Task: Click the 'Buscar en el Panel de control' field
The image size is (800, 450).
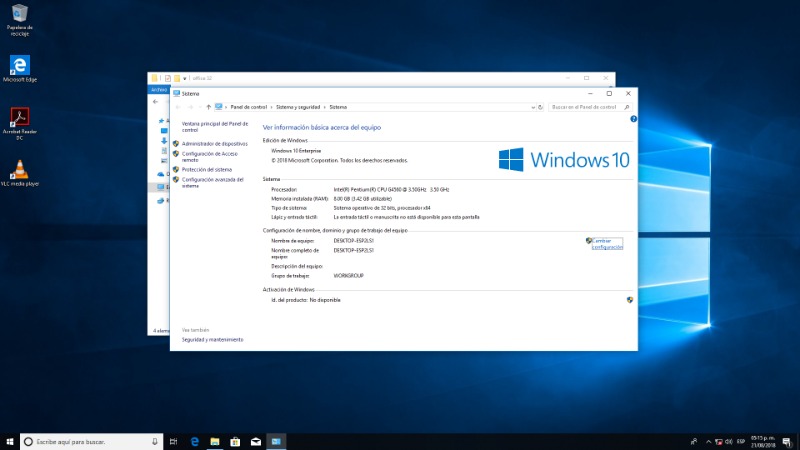Action: 588,106
